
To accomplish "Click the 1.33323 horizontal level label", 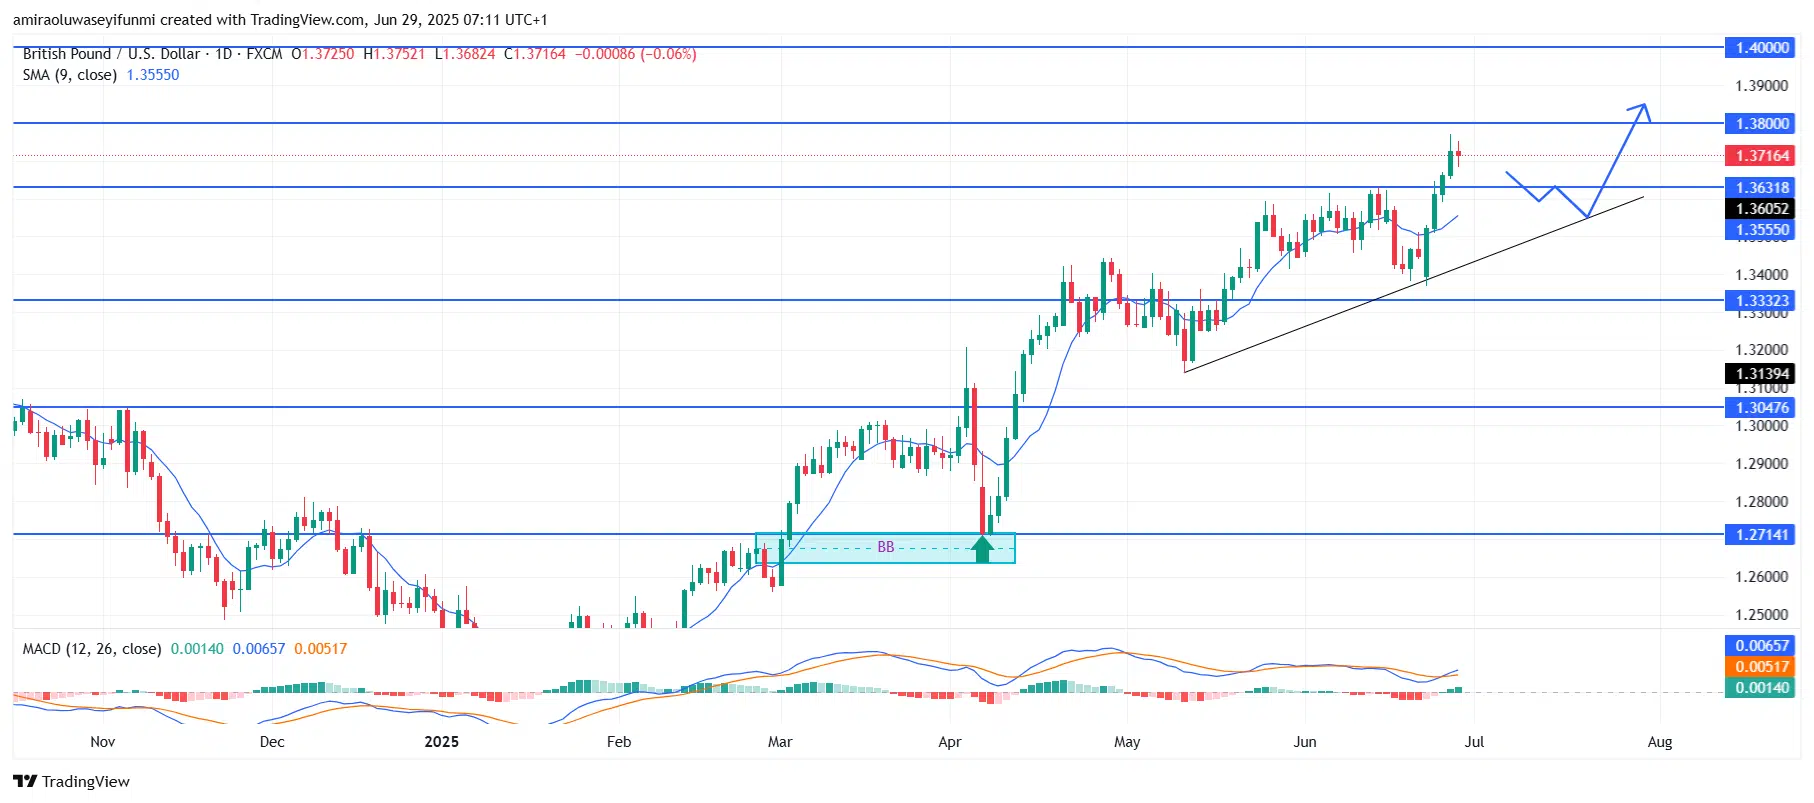I will click(1761, 301).
